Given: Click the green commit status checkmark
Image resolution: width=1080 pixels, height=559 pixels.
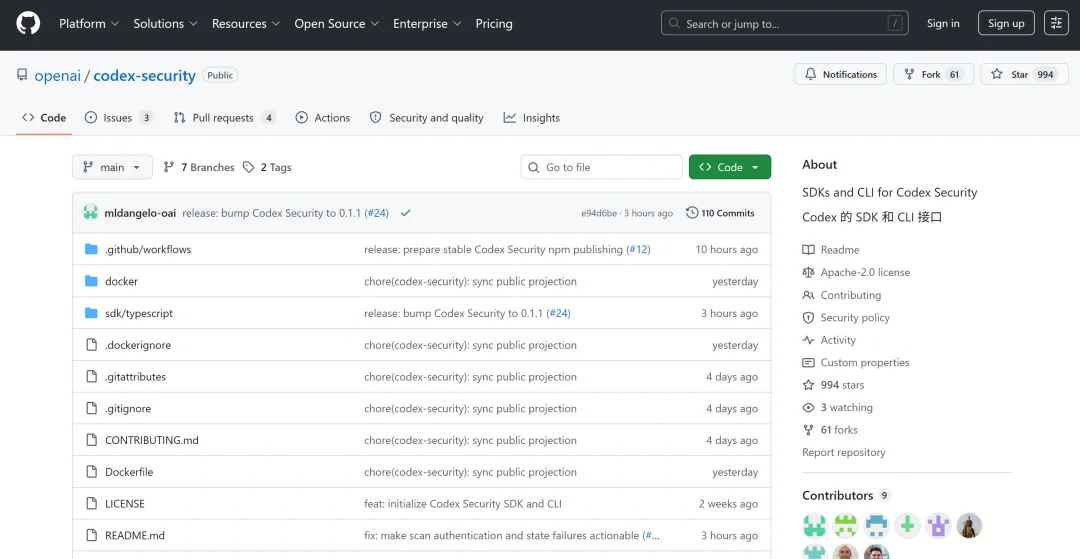Looking at the screenshot, I should point(406,213).
